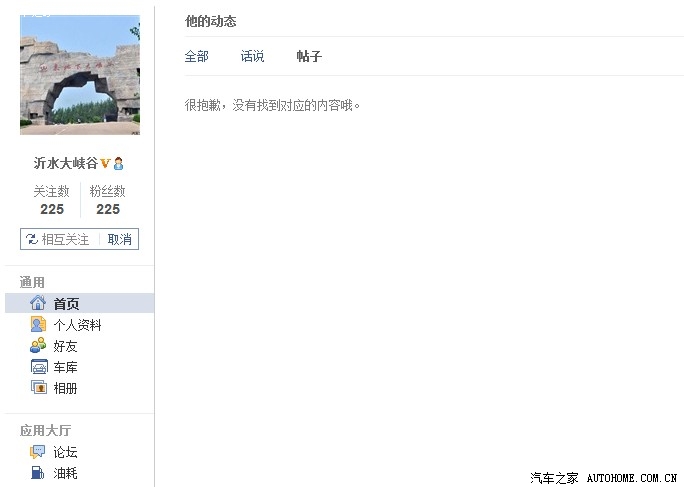Switch to the 全部 tab

point(197,57)
